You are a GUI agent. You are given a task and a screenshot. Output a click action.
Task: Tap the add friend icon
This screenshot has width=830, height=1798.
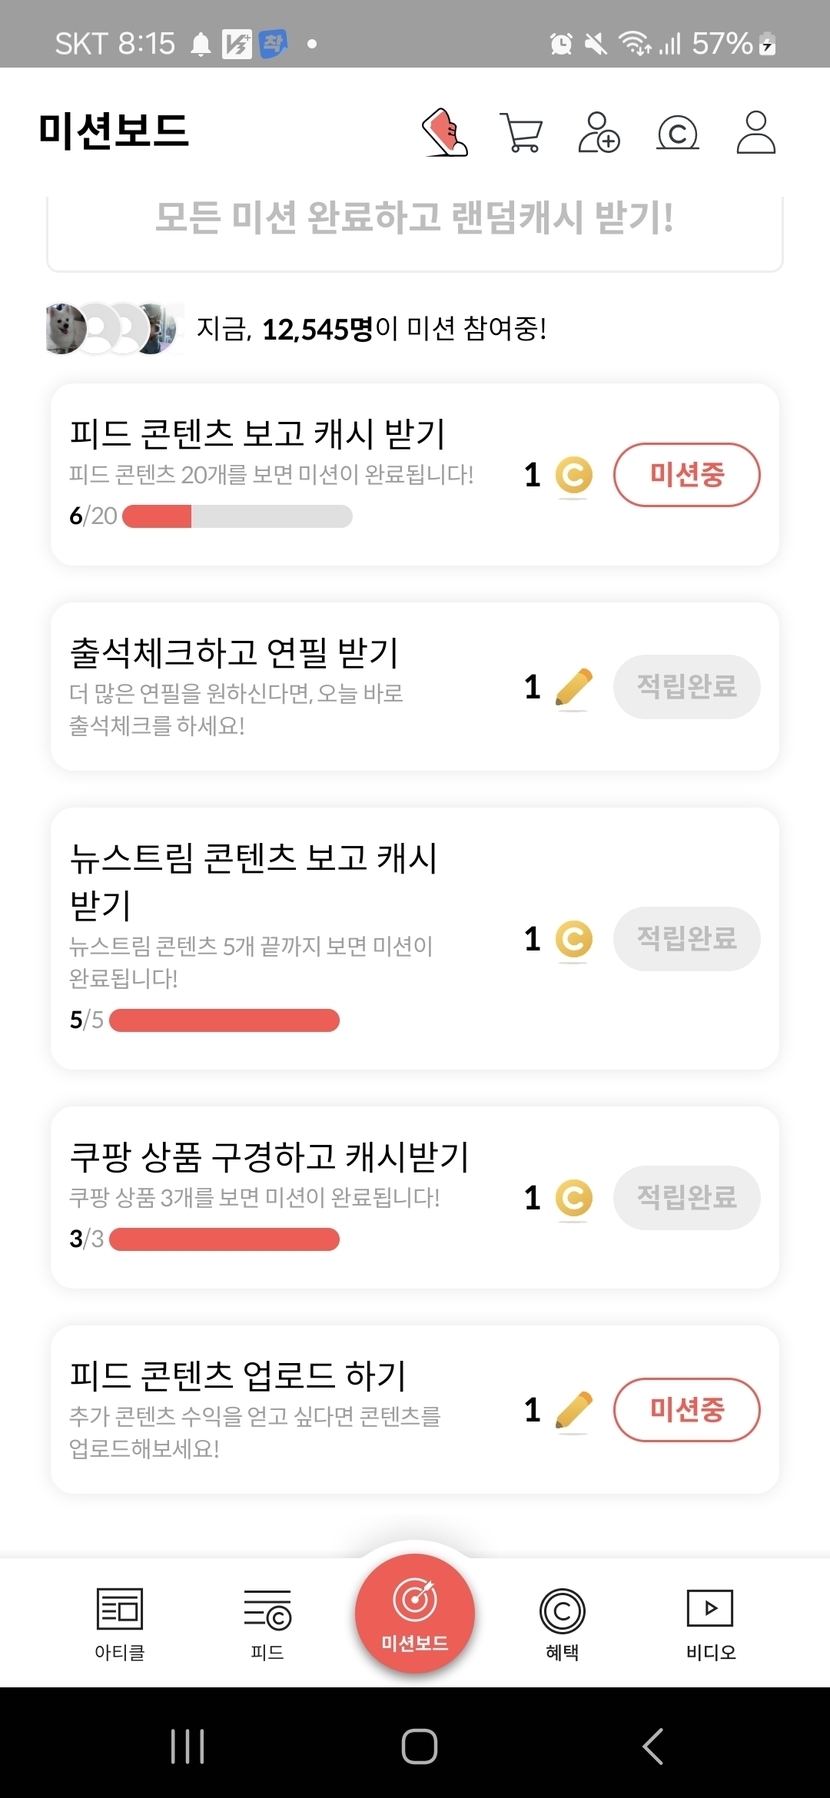(x=599, y=132)
